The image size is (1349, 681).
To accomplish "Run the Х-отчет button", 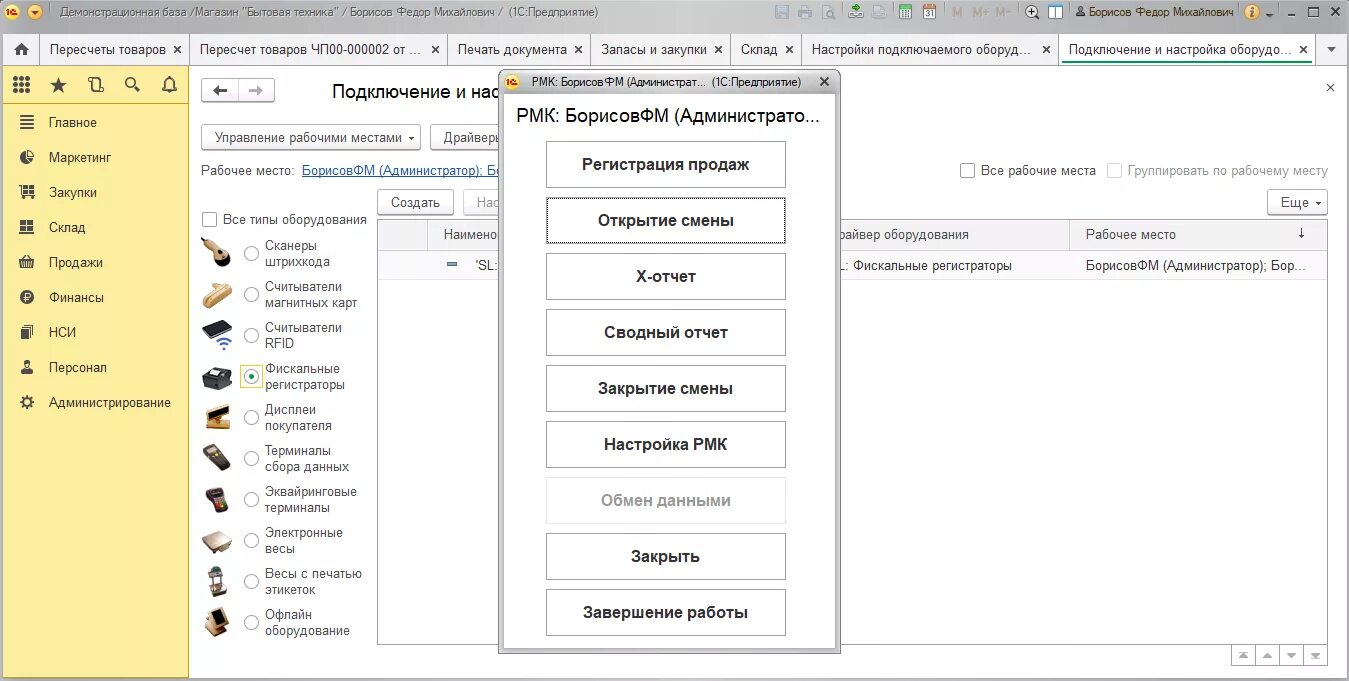I will click(666, 276).
